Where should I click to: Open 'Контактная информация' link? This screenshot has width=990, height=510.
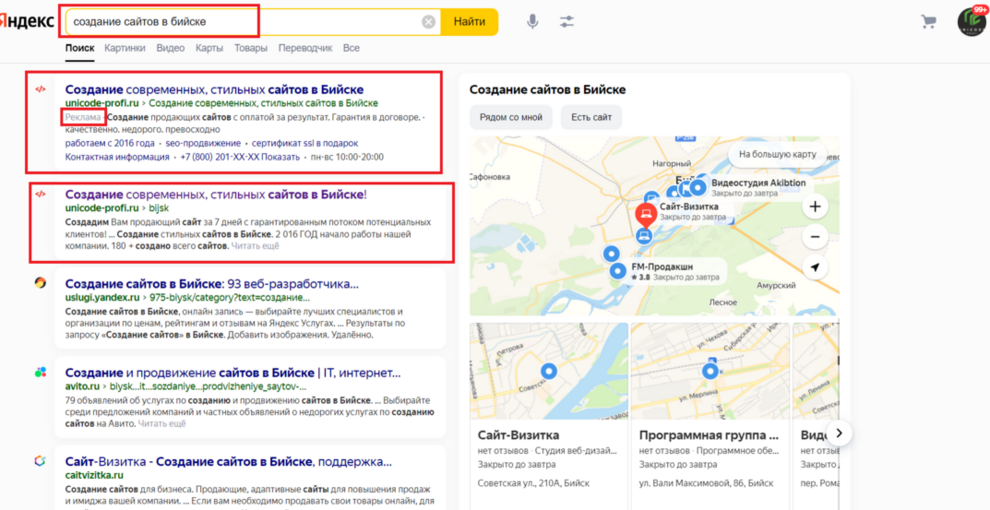point(117,157)
